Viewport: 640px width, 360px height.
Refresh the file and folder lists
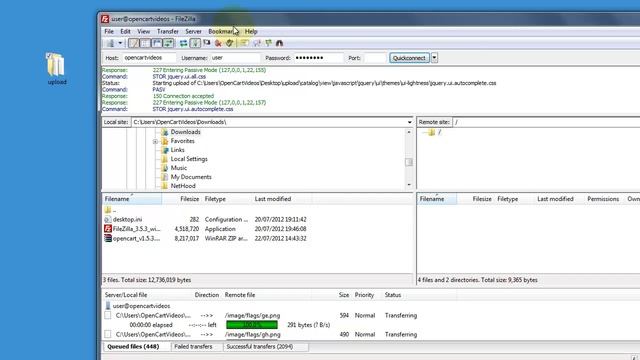coord(184,43)
